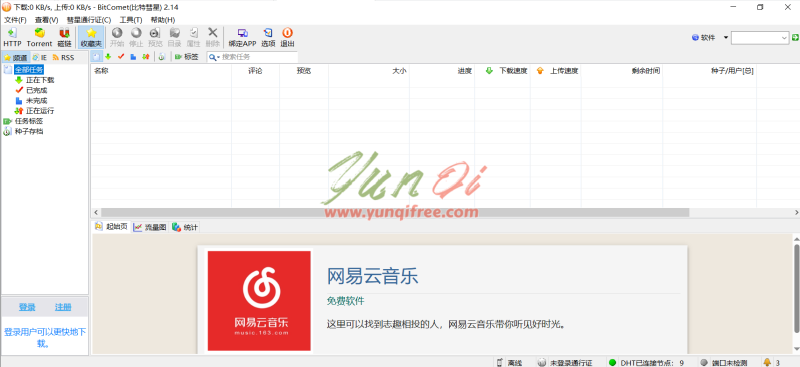Screen dimensions: 800x367
Task: Click 未登录通行证 in the status bar
Action: point(565,362)
